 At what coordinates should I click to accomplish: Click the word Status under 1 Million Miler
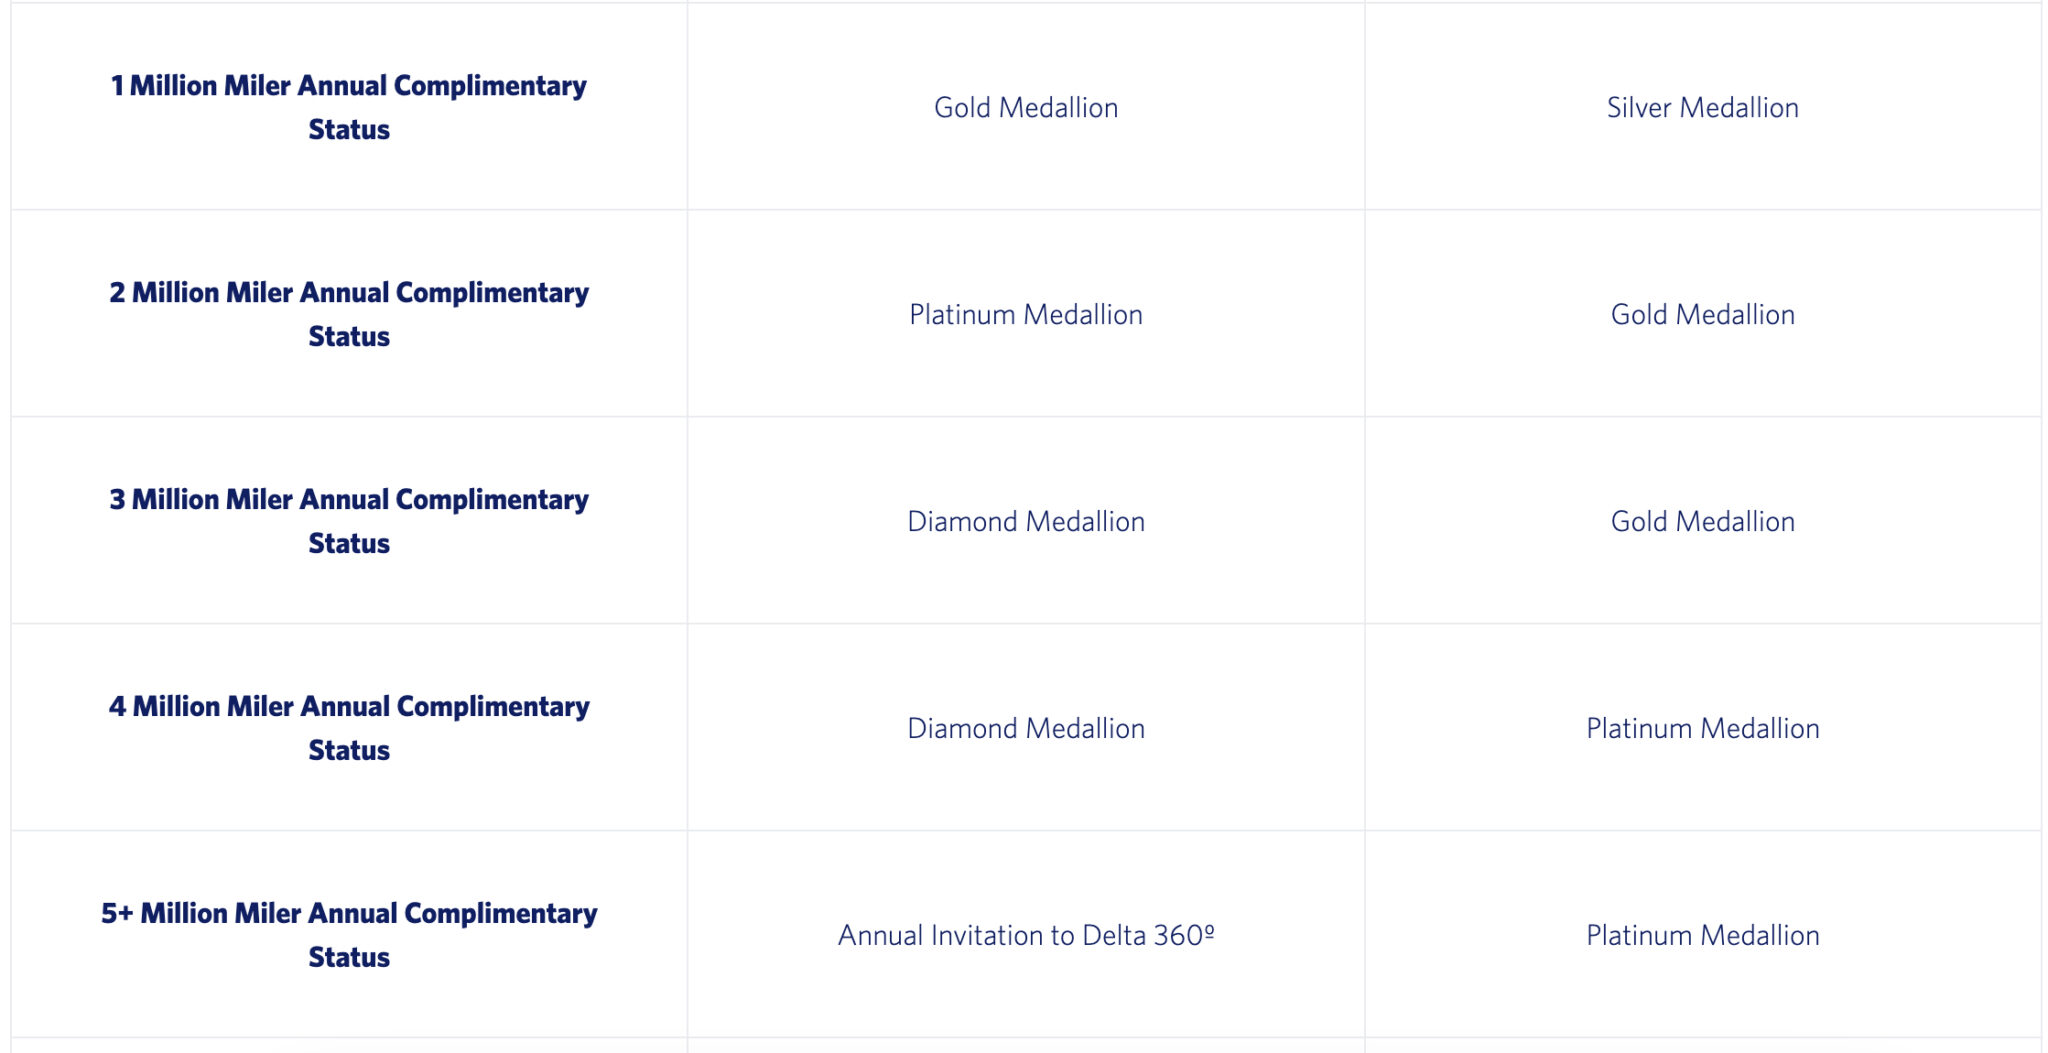(x=349, y=130)
